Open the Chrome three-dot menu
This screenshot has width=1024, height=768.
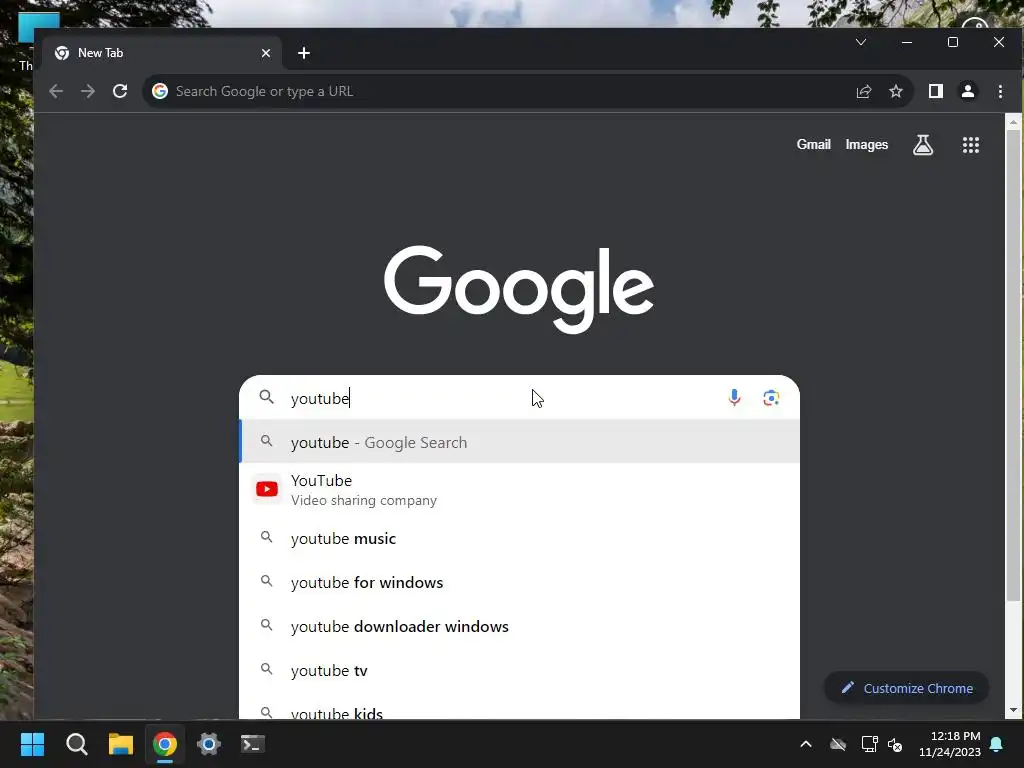point(1000,91)
